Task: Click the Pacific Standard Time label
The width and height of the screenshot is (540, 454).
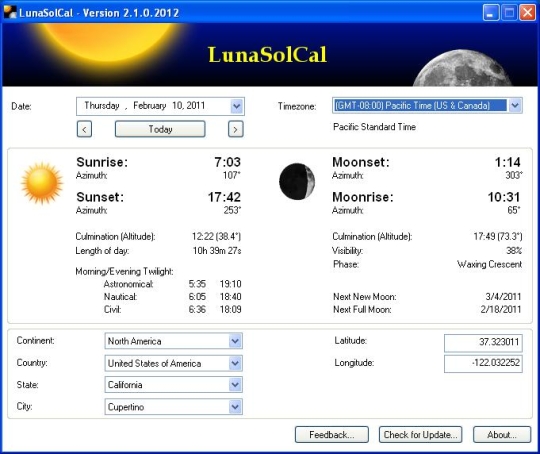Action: pos(374,127)
